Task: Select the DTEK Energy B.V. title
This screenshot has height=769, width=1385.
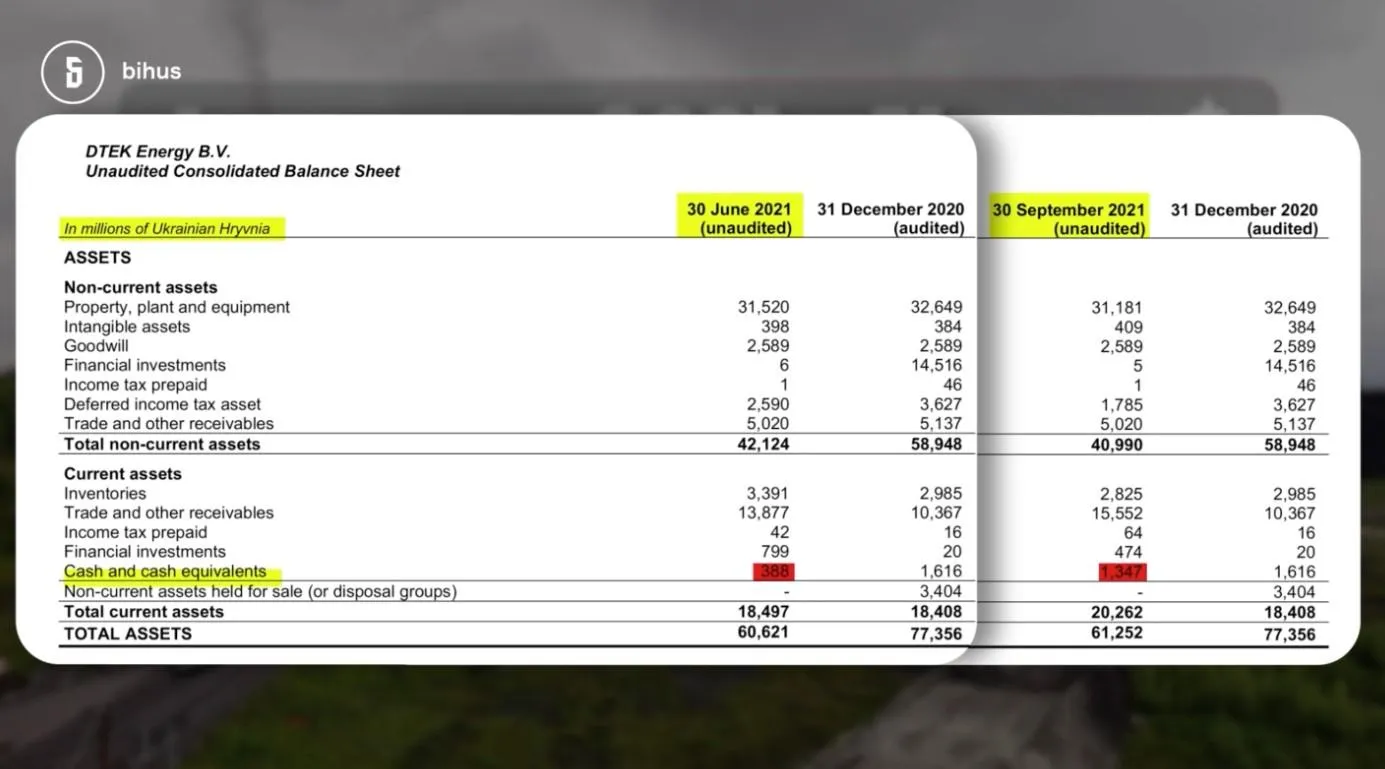Action: point(157,152)
